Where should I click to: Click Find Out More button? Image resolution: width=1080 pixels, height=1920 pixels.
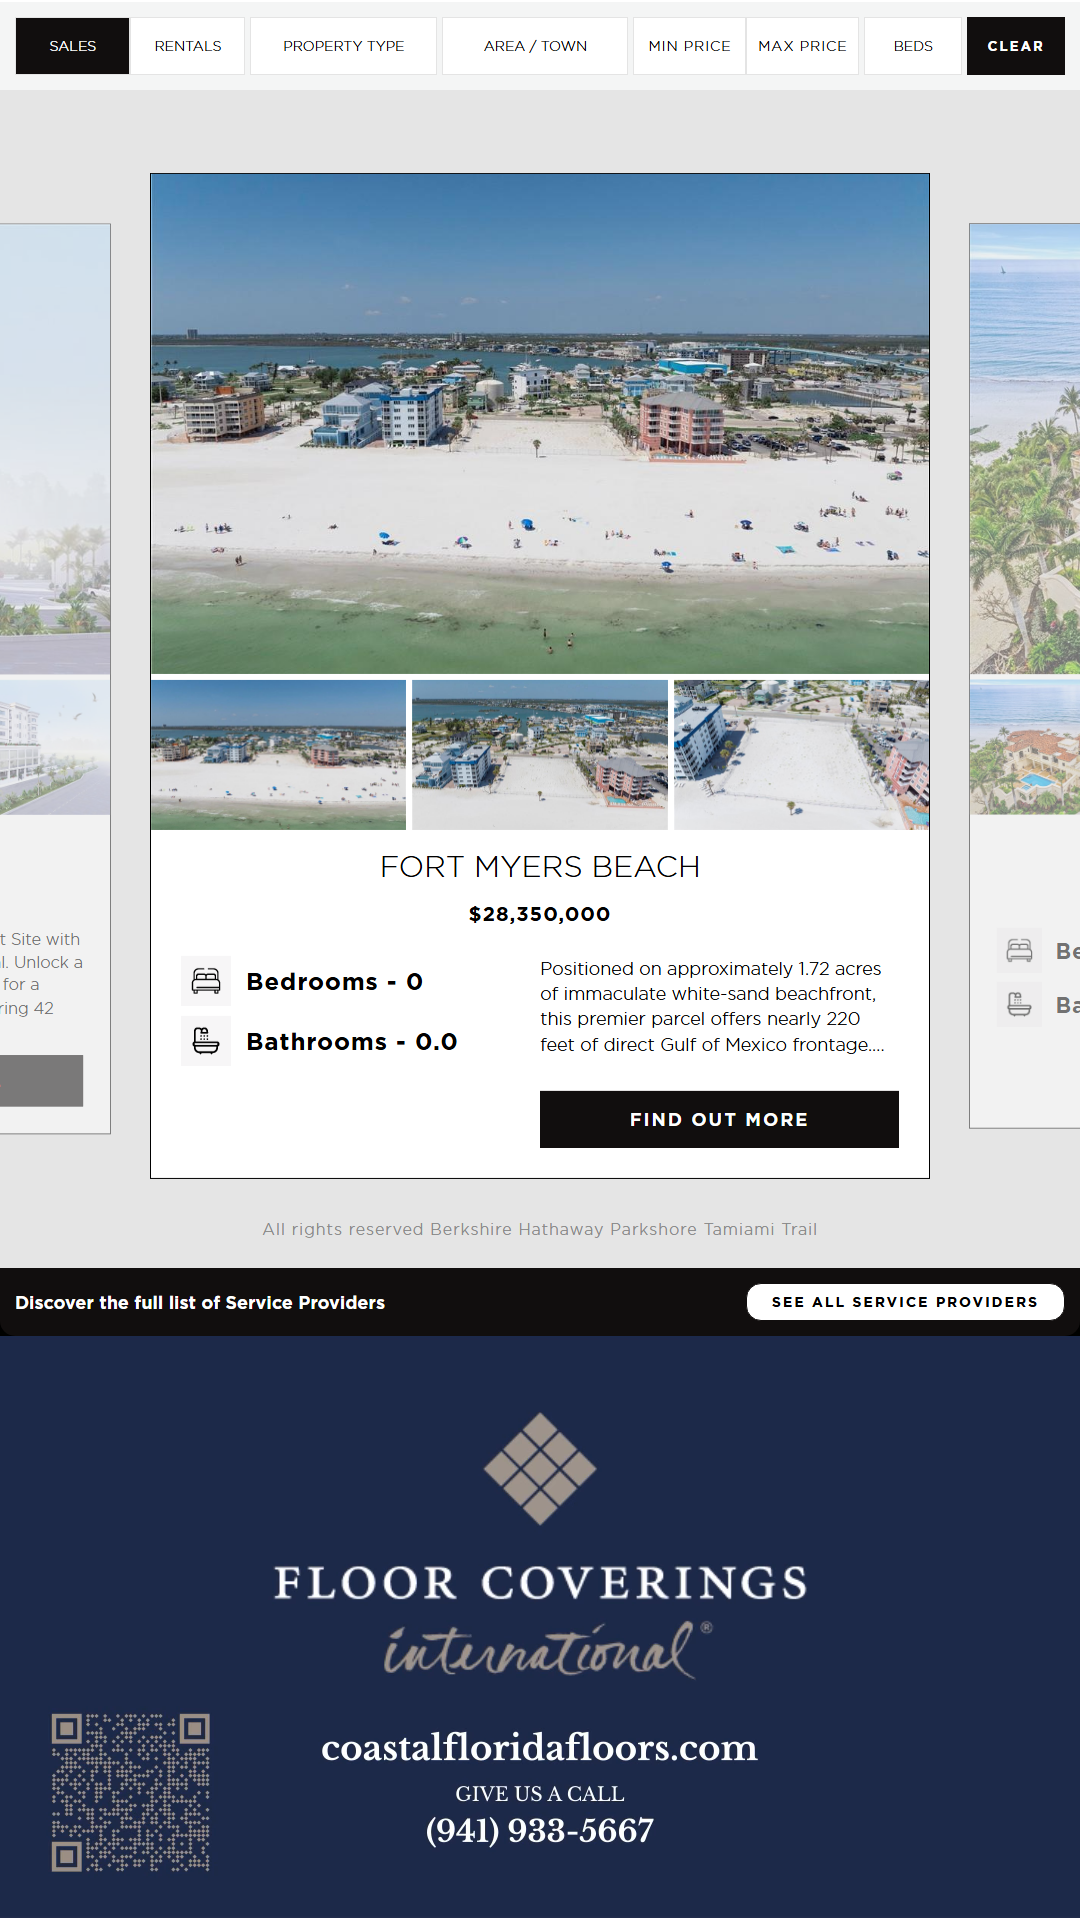coord(719,1119)
